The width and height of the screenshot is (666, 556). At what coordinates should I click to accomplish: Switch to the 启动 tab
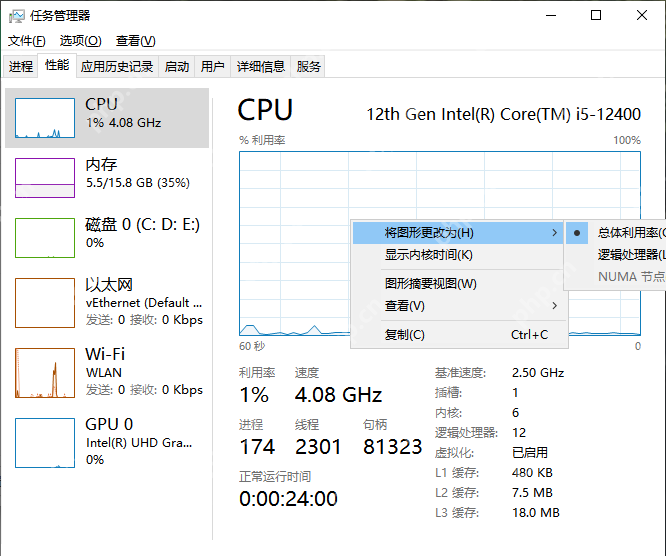click(x=177, y=67)
